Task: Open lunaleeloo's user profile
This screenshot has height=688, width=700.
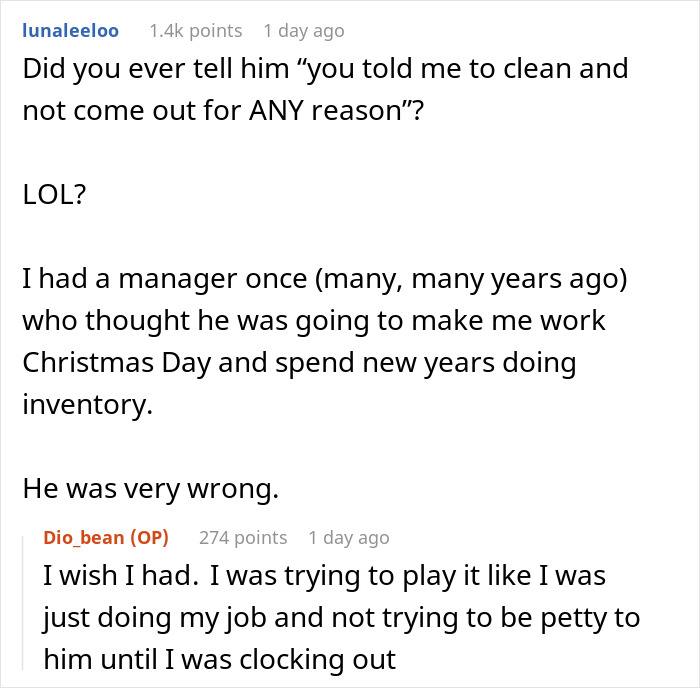Action: pos(70,30)
